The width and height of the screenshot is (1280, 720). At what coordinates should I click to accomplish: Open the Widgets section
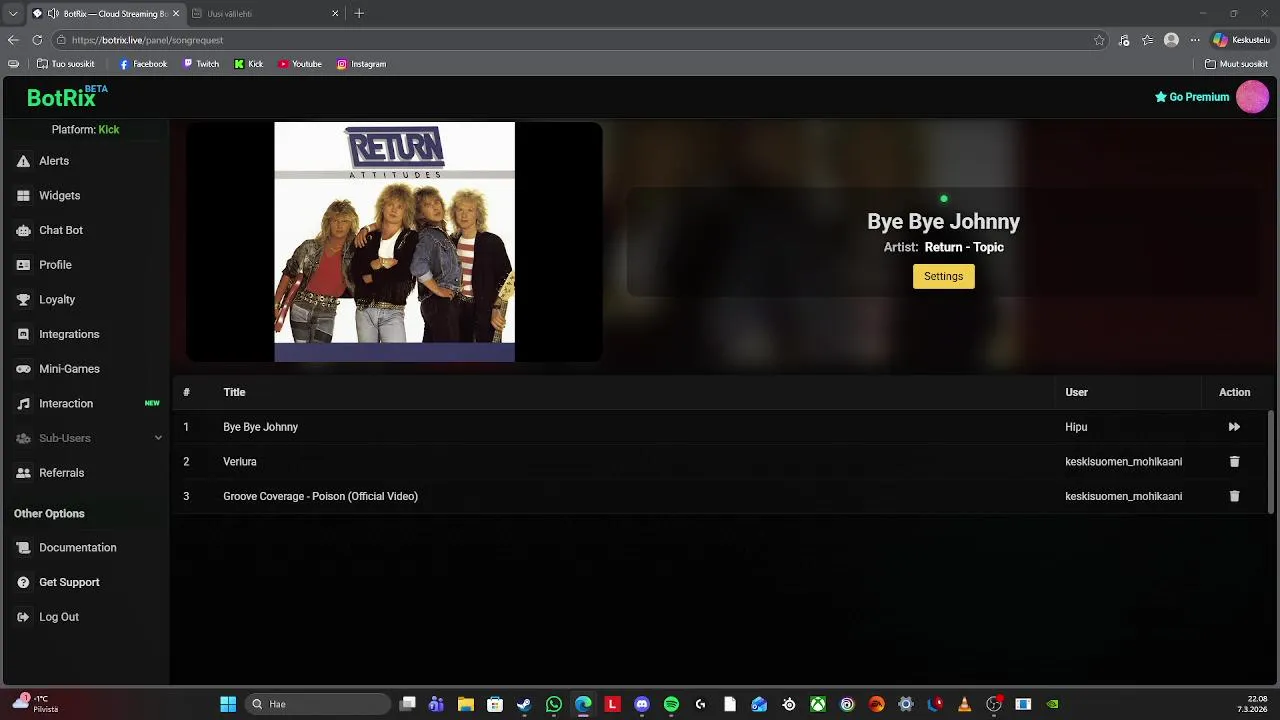59,196
